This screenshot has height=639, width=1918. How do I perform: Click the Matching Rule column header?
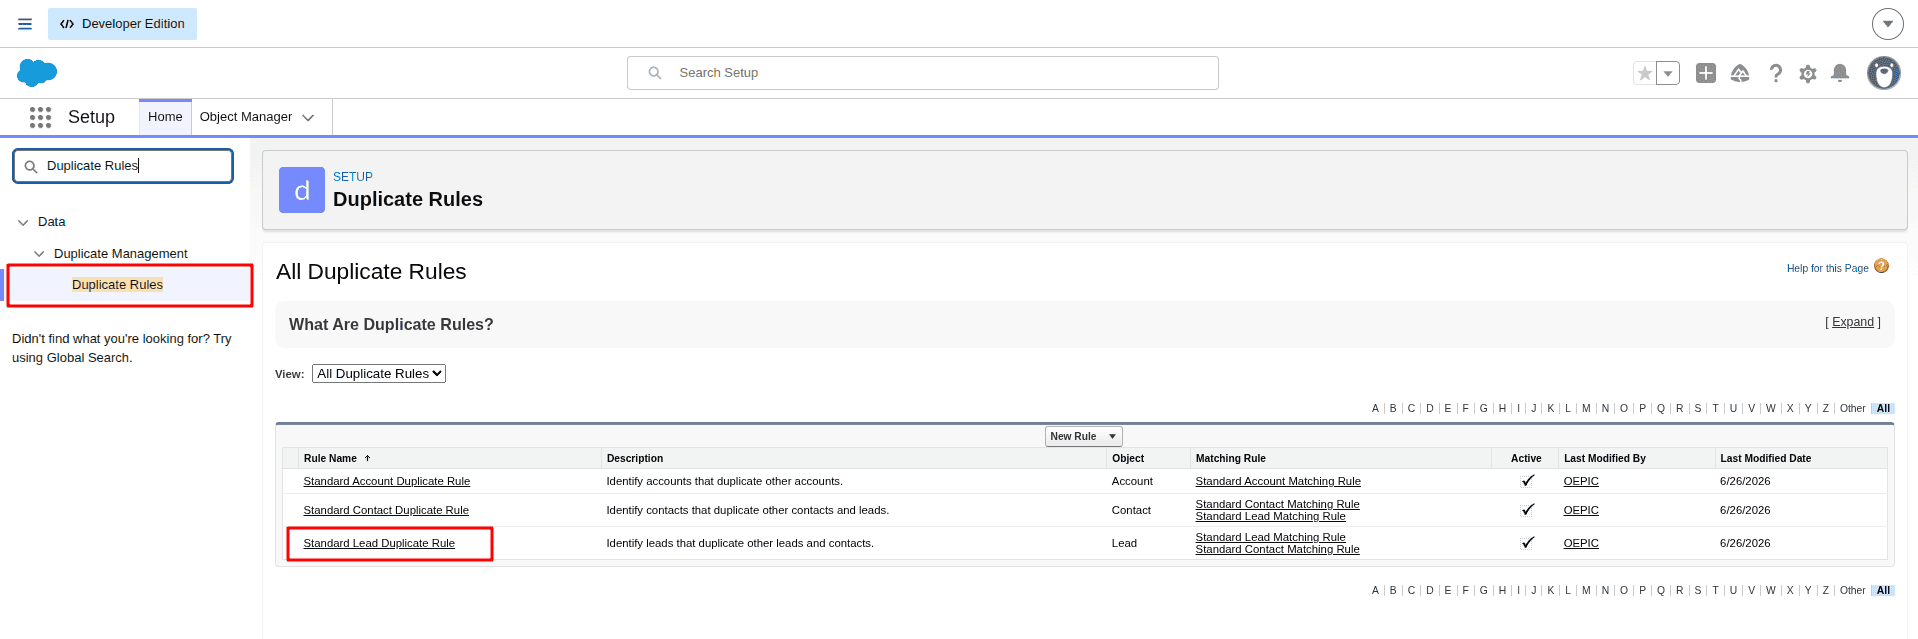(x=1230, y=459)
